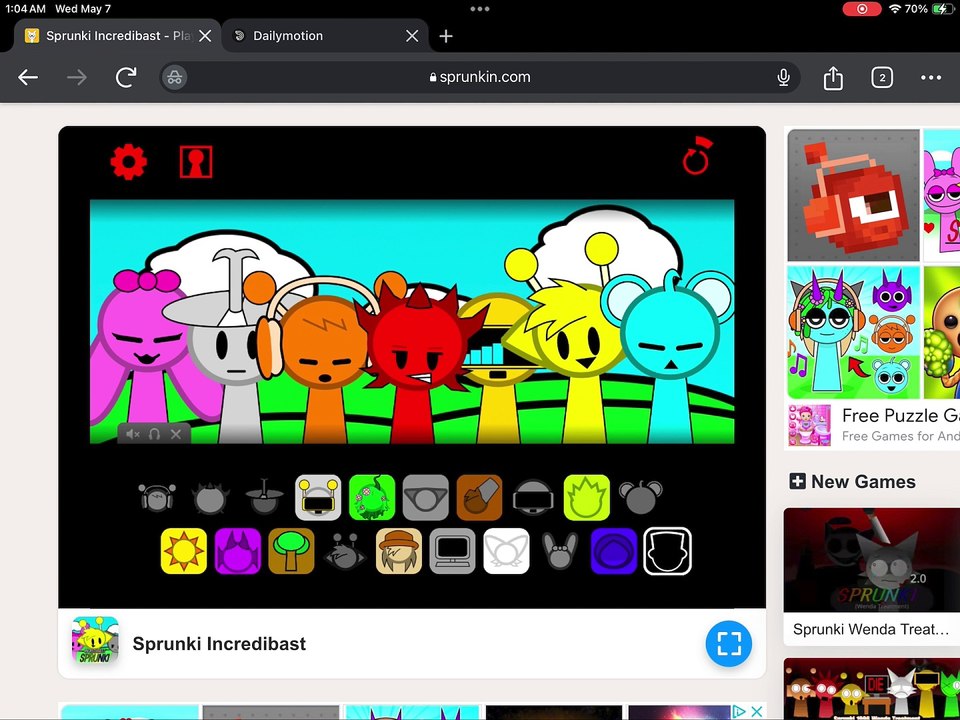This screenshot has height=720, width=960.
Task: Select the grayed mouse ears character icon
Action: [x=640, y=497]
